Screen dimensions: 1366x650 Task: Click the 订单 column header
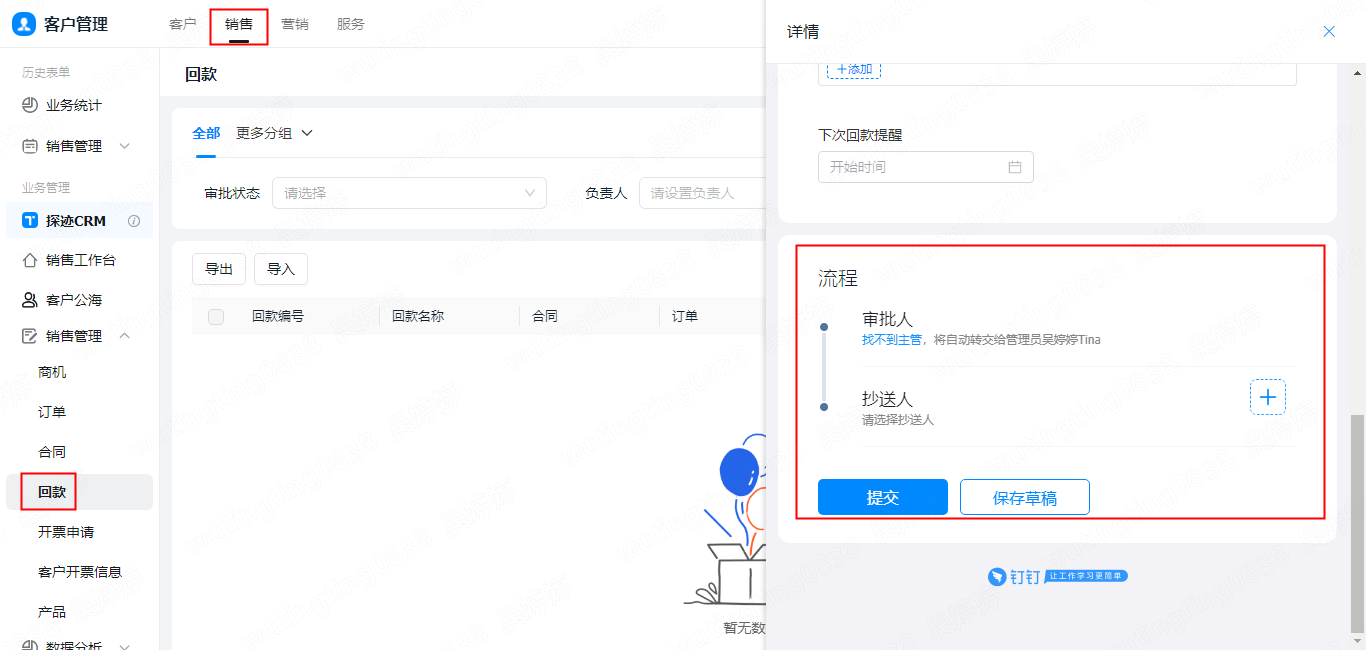[685, 316]
